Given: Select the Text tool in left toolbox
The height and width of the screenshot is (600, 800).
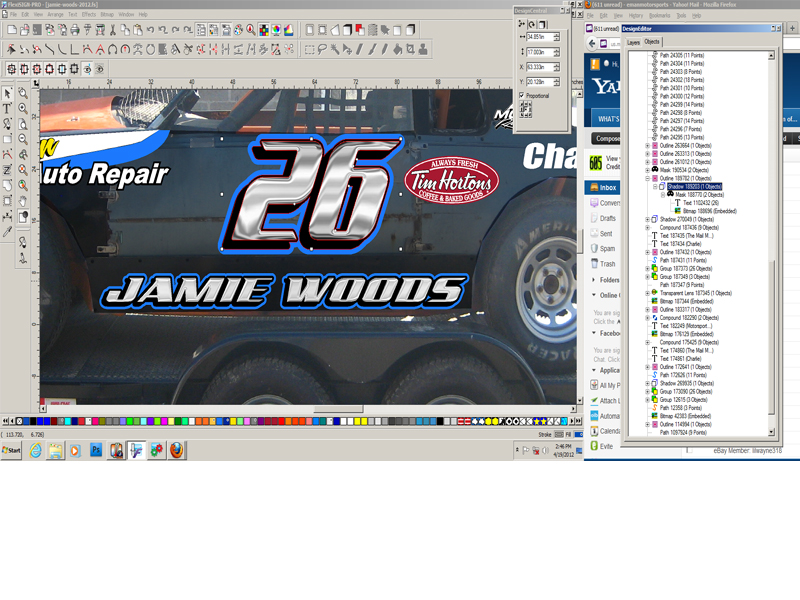Looking at the screenshot, I should 8,108.
